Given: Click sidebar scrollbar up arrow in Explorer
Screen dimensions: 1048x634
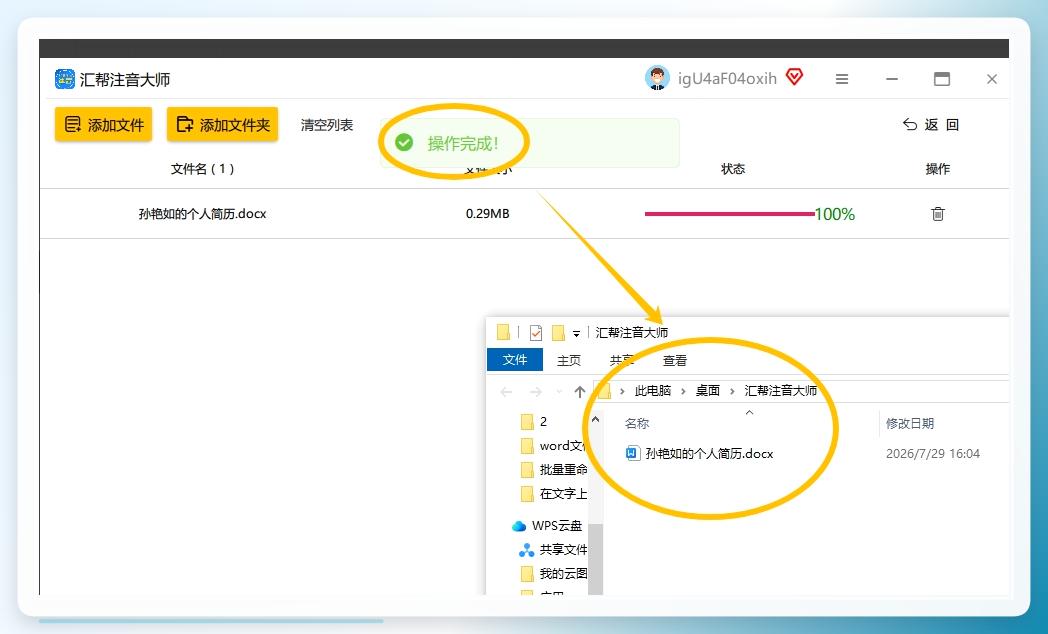Looking at the screenshot, I should click(596, 419).
